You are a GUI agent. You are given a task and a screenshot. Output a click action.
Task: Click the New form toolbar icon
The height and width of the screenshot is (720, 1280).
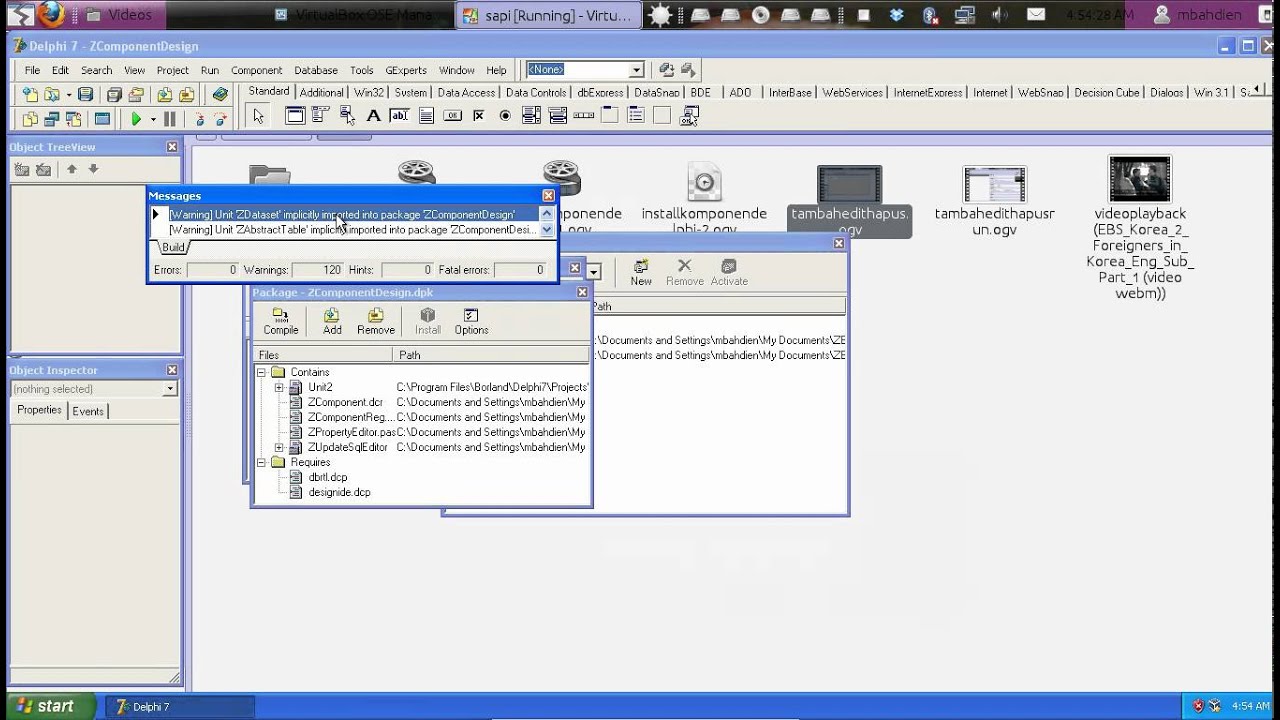102,118
